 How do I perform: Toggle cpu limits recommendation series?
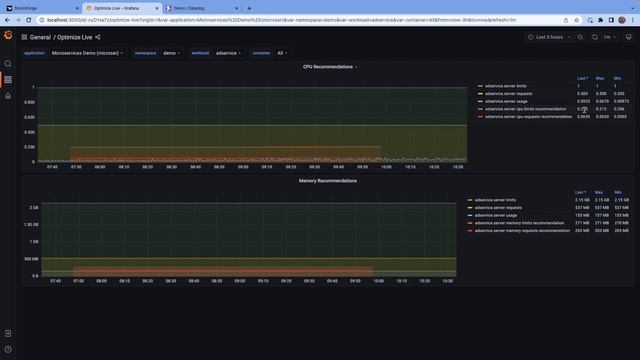(x=525, y=109)
